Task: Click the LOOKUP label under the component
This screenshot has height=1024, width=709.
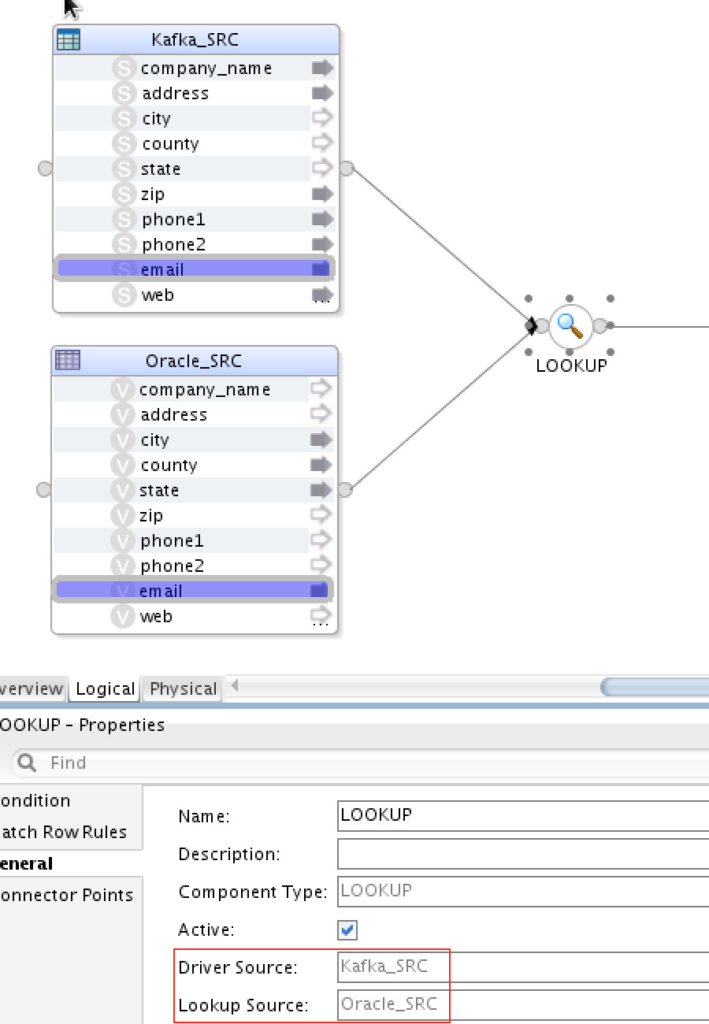Action: pyautogui.click(x=571, y=366)
